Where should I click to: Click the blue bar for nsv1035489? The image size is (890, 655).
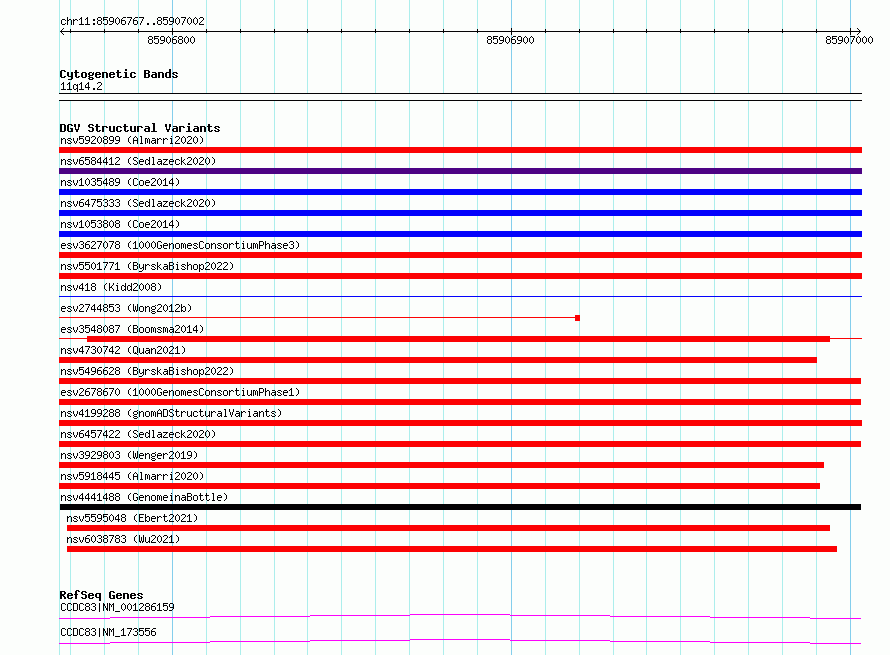point(460,192)
